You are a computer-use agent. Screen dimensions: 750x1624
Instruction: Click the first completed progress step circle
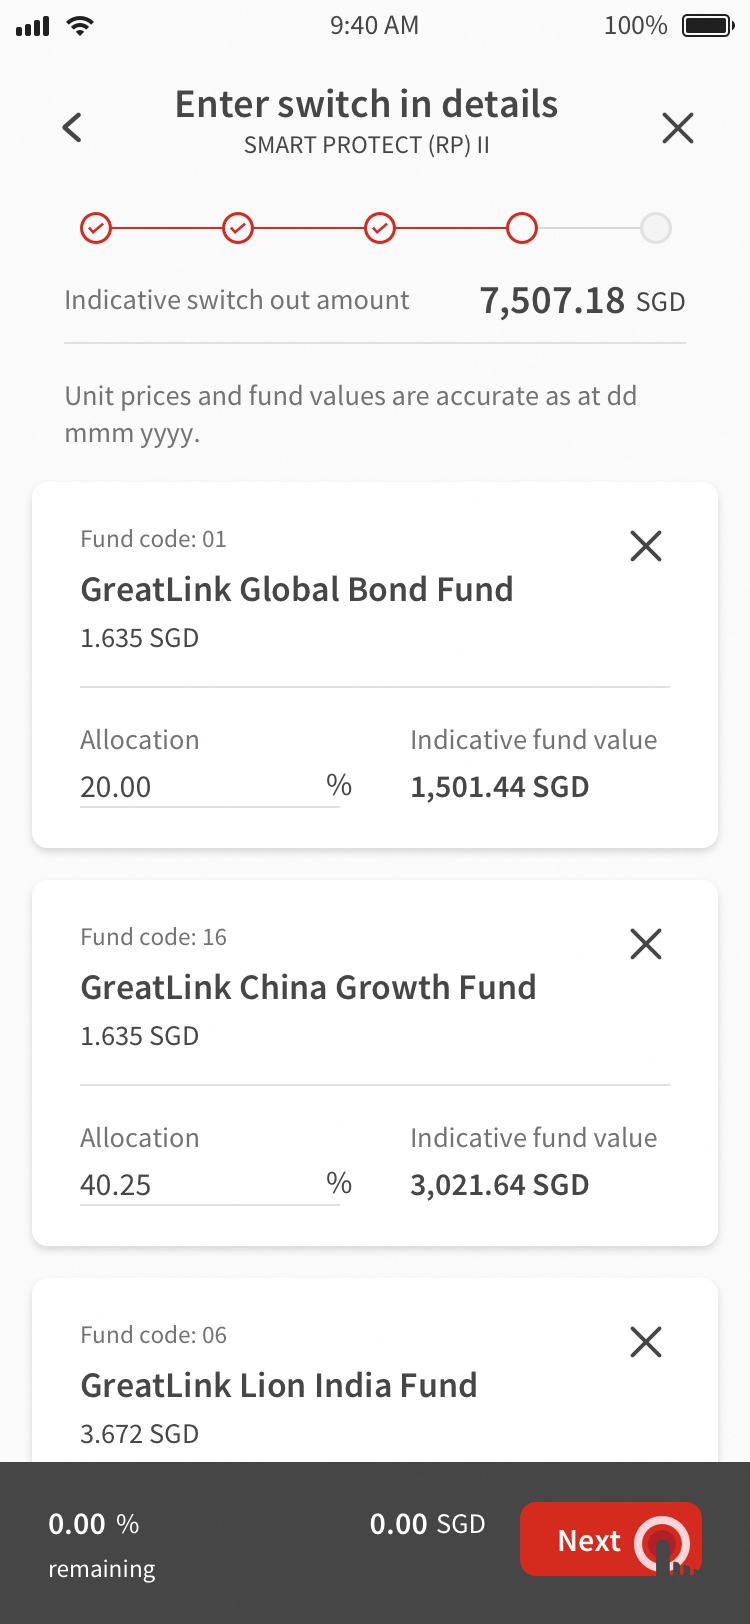(96, 229)
